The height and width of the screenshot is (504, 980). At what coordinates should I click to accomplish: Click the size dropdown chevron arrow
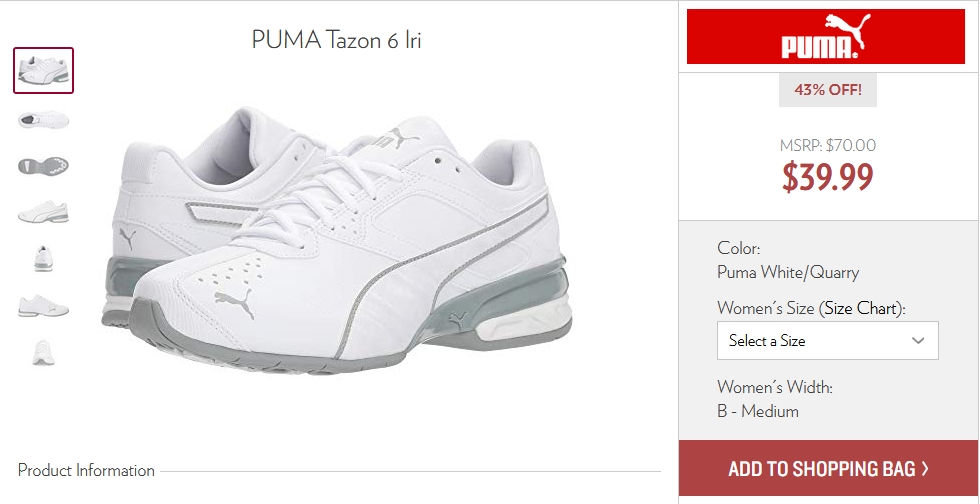point(918,341)
